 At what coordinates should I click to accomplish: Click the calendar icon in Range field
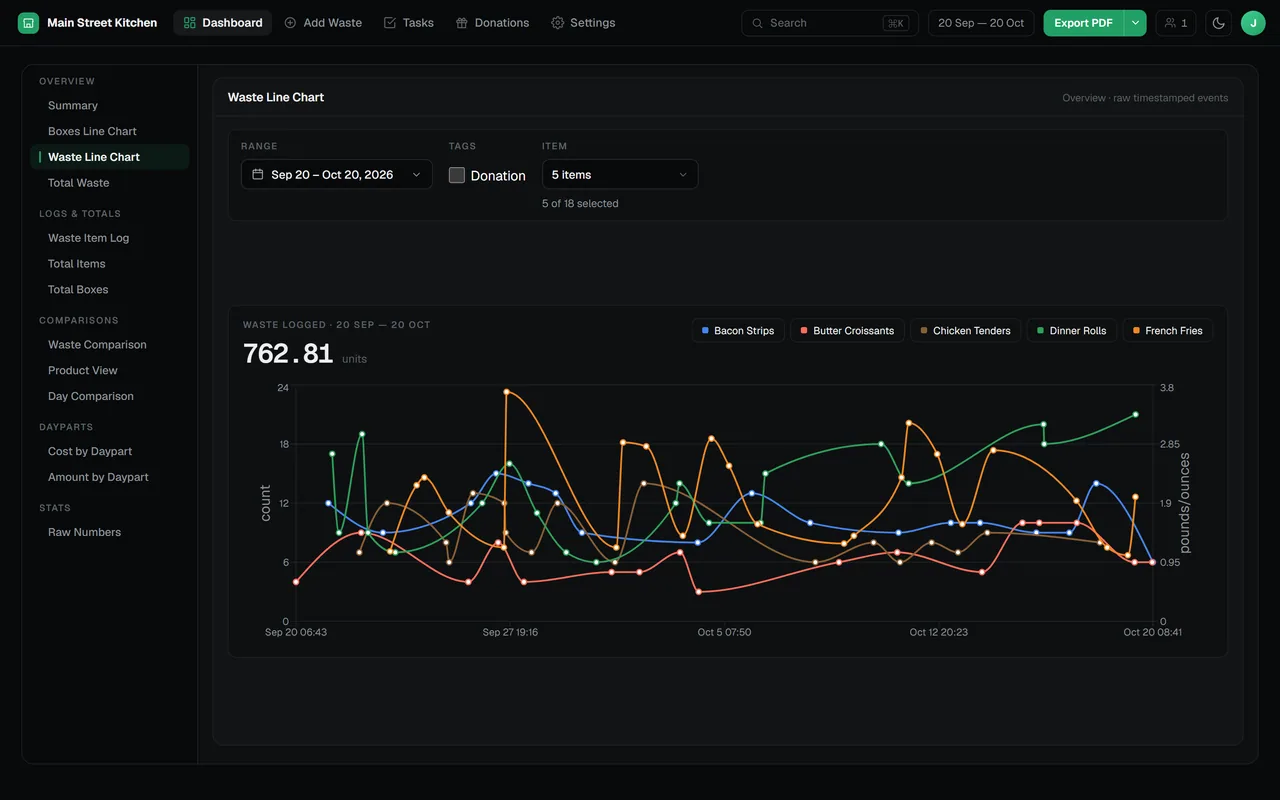coord(258,174)
